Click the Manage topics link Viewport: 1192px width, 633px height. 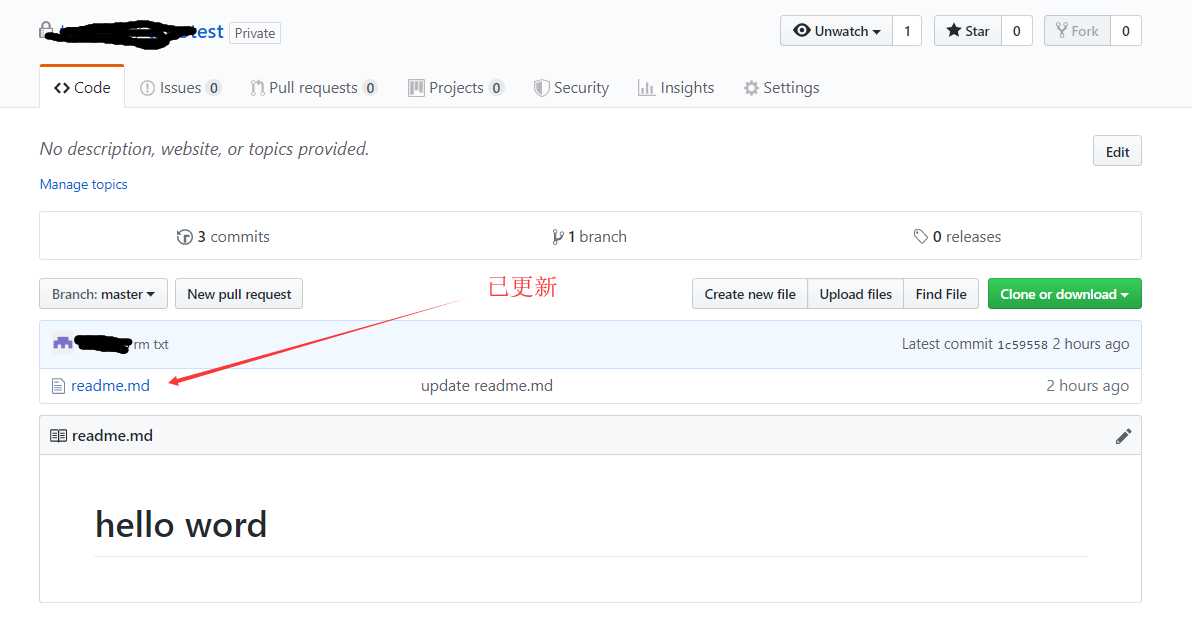[84, 184]
